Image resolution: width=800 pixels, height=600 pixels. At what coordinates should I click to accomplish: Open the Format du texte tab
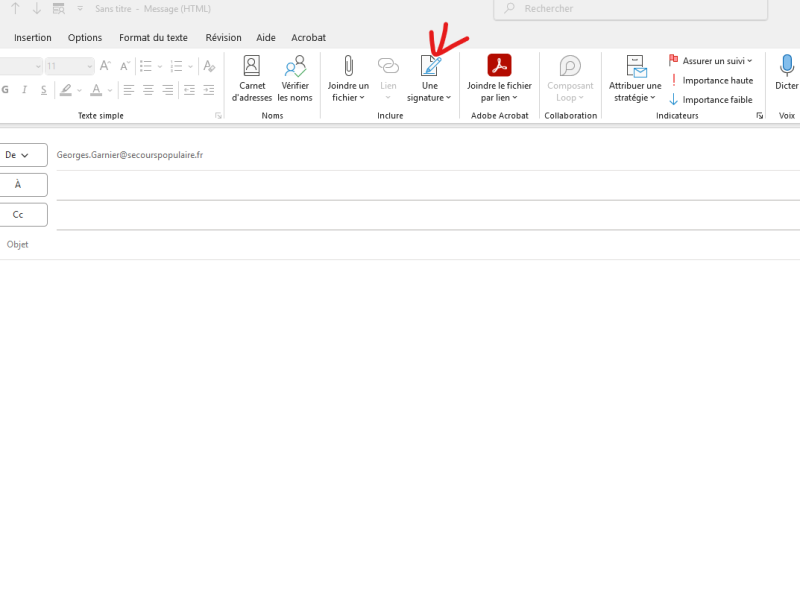(x=153, y=38)
